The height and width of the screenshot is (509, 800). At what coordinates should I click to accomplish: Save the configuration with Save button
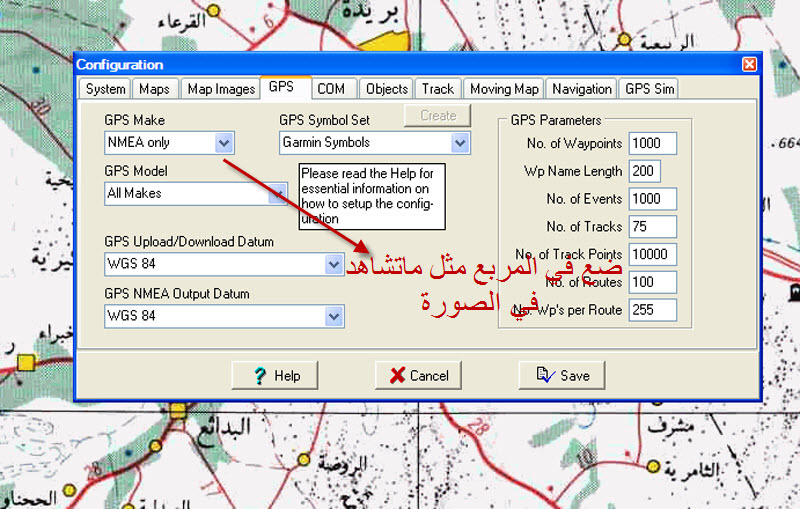pos(562,375)
